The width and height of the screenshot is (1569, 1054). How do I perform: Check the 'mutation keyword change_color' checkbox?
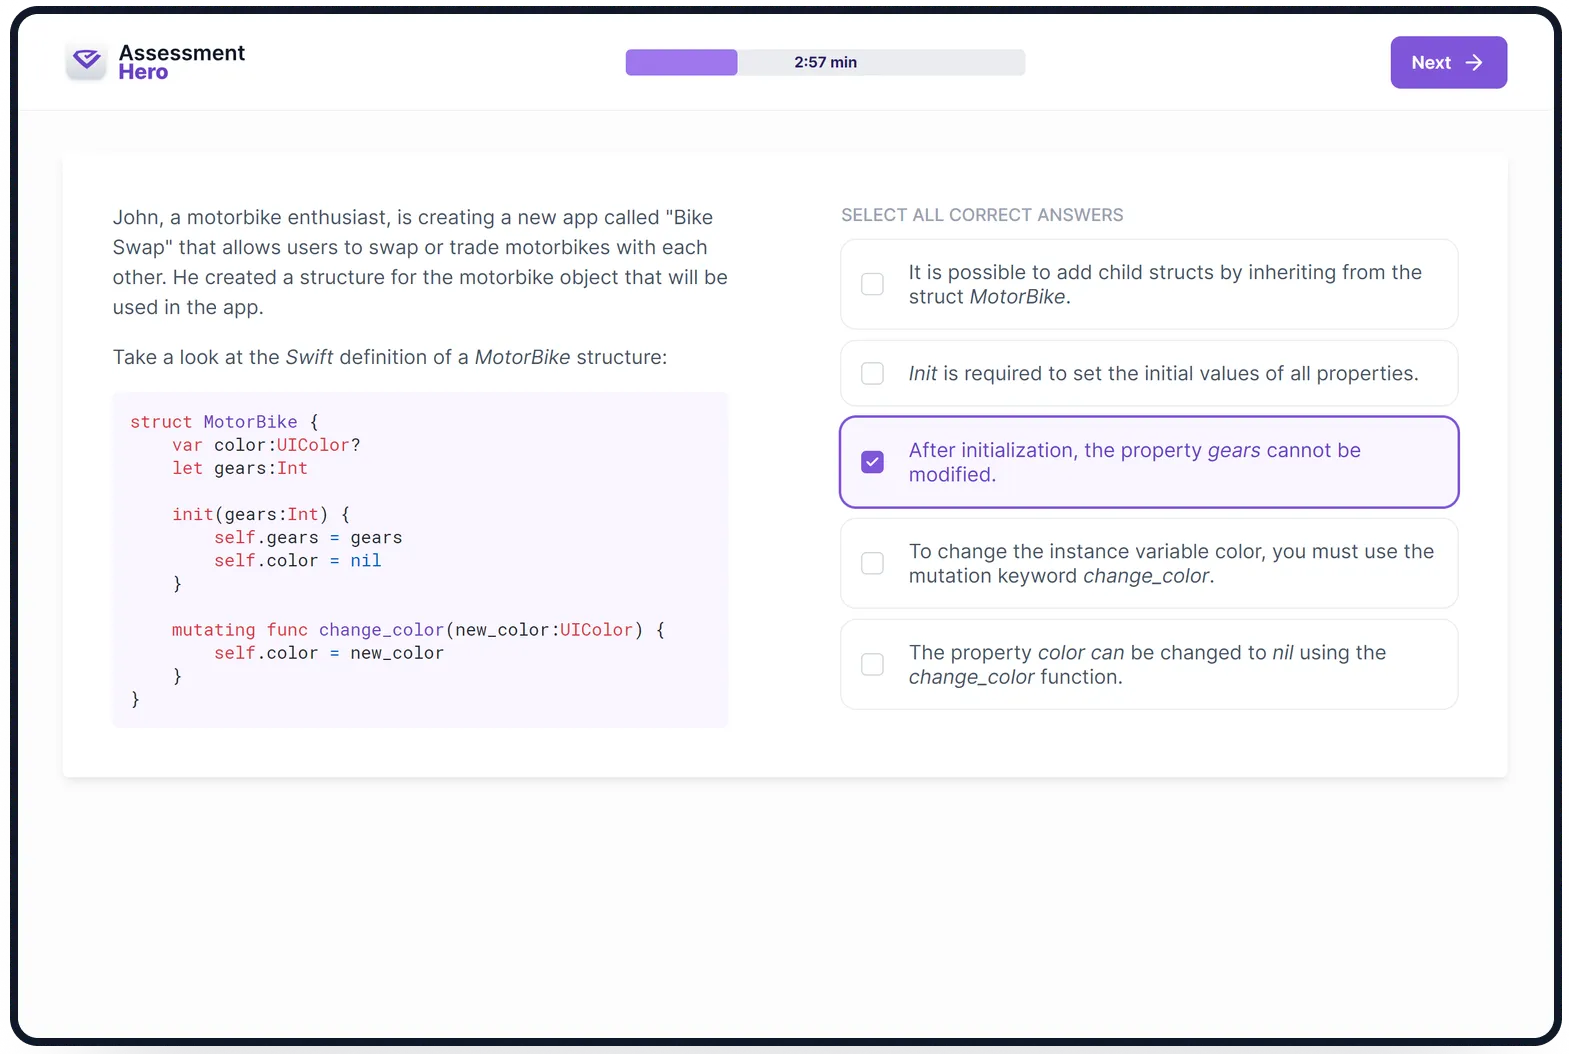pos(872,563)
